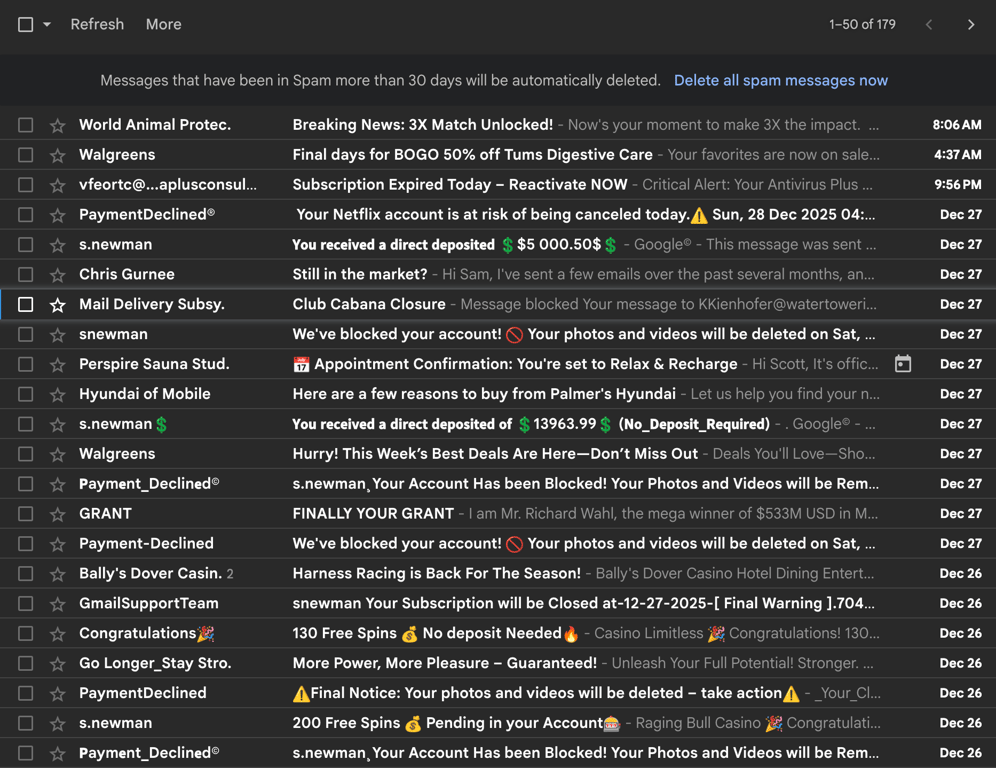This screenshot has width=996, height=768.
Task: Star the snewman blocked account email
Action: [58, 335]
